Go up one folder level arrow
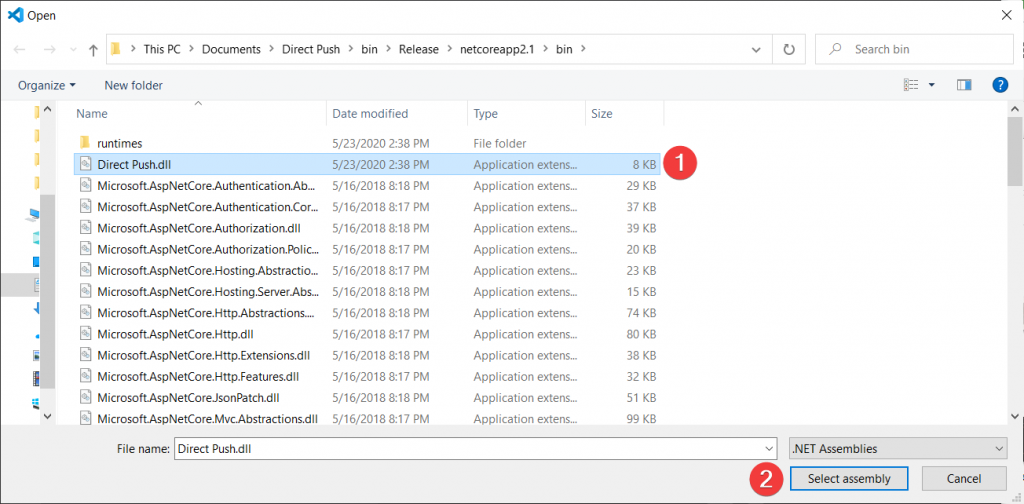This screenshot has height=504, width=1024. pos(93,50)
